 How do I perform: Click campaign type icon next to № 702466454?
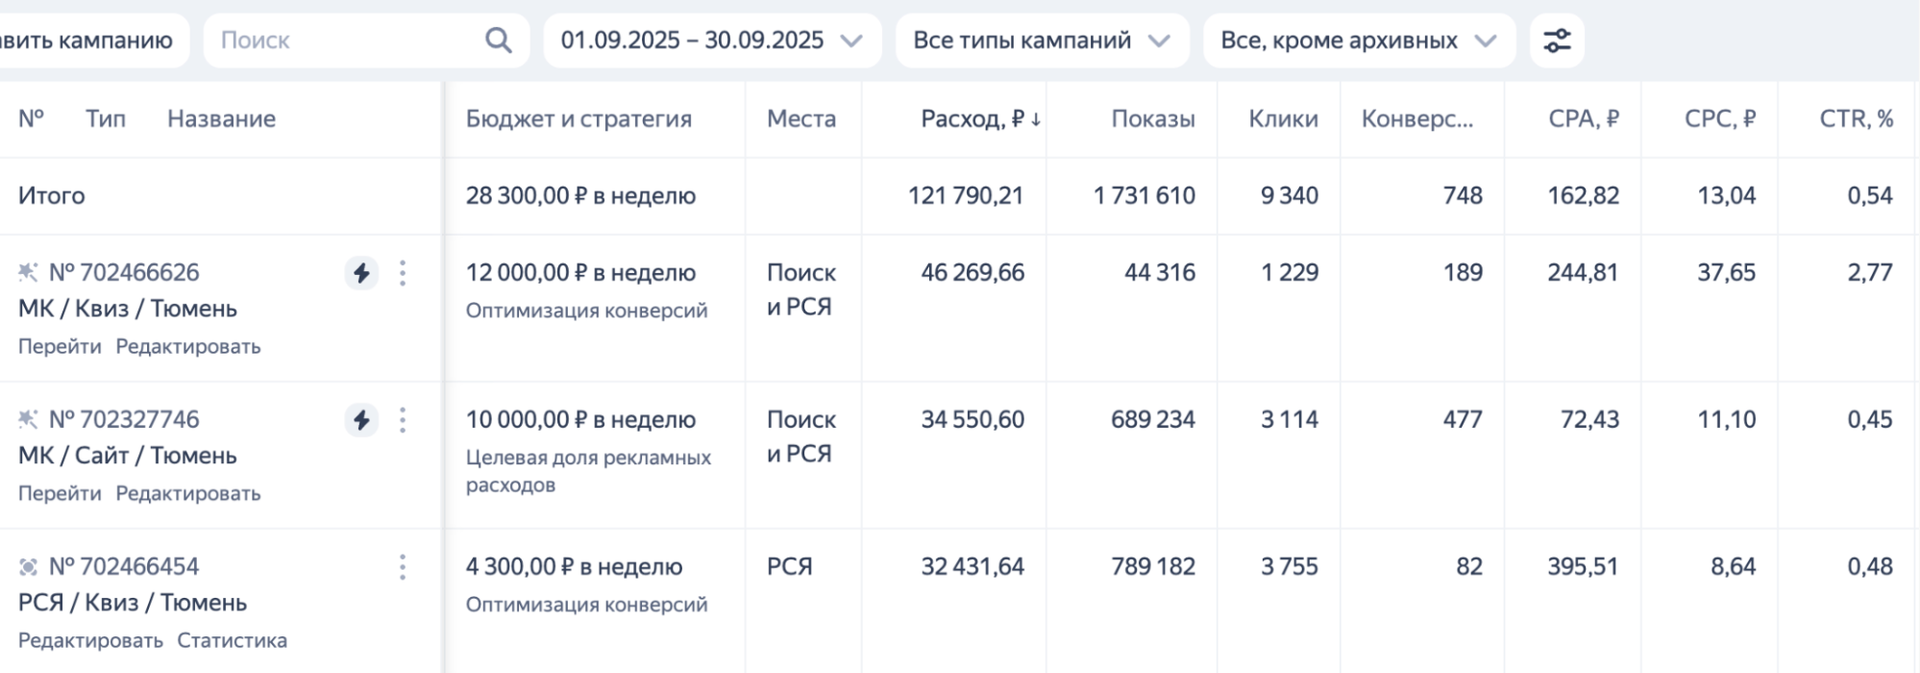(x=28, y=567)
